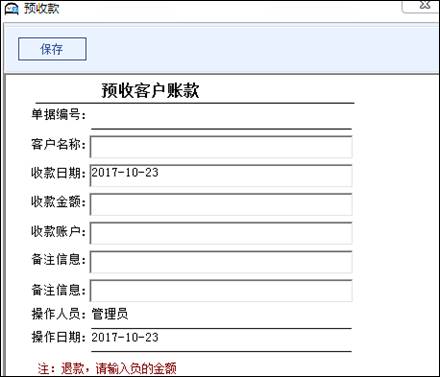Screen dimensions: 440x377
Task: Focus the second 备注信息 input field
Action: click(x=221, y=290)
